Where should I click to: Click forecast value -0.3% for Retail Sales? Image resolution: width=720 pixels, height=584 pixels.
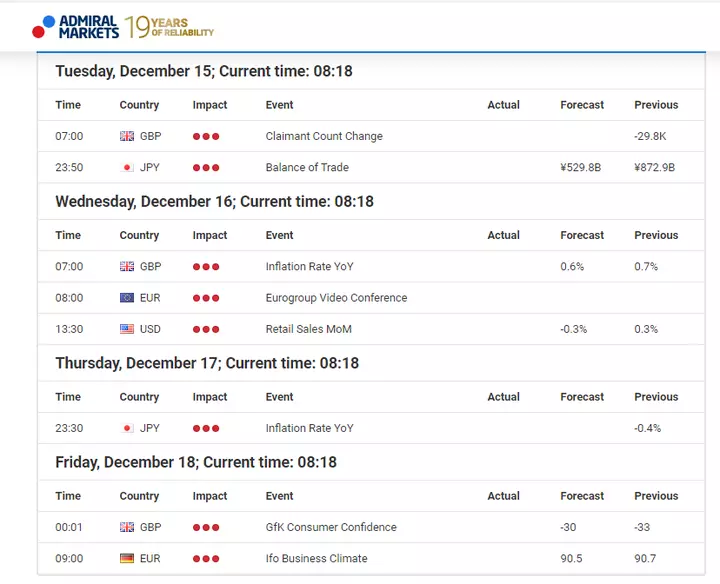tap(574, 329)
